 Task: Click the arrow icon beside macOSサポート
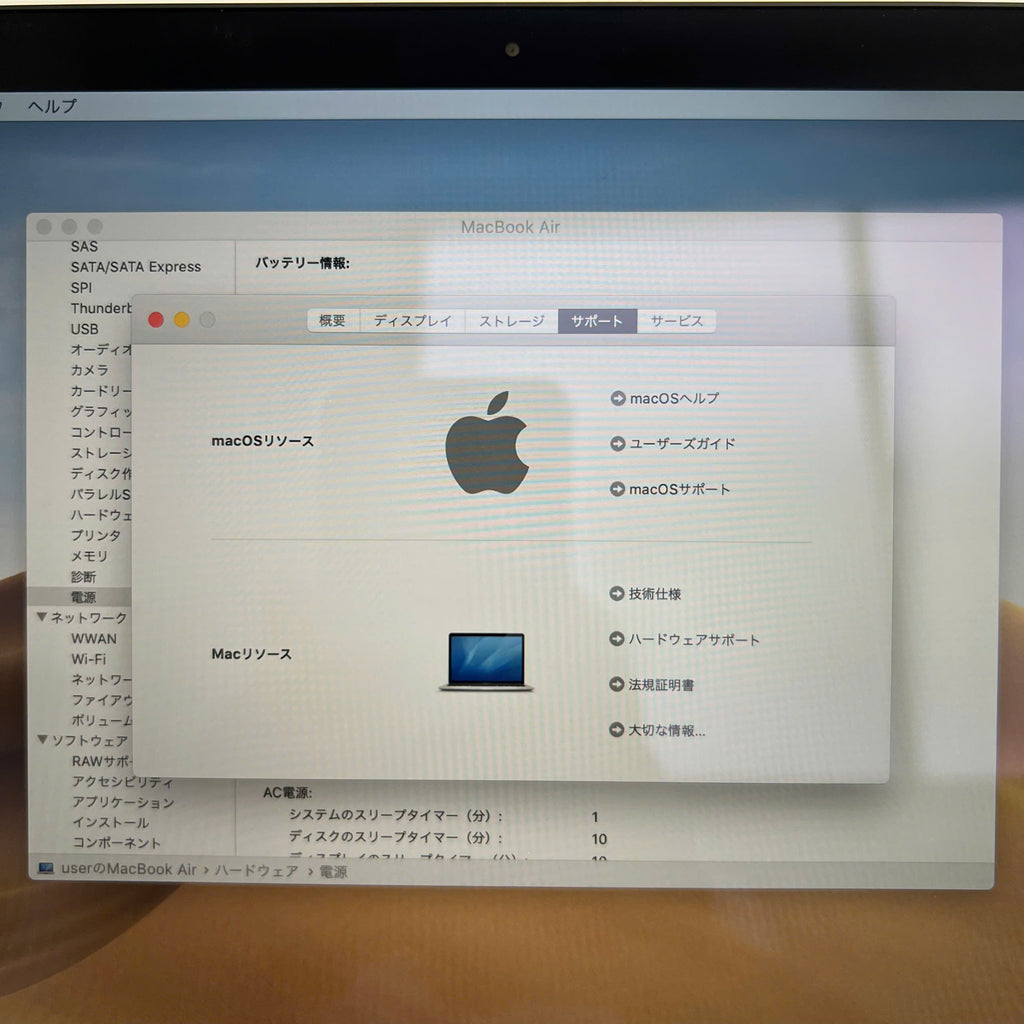point(617,488)
